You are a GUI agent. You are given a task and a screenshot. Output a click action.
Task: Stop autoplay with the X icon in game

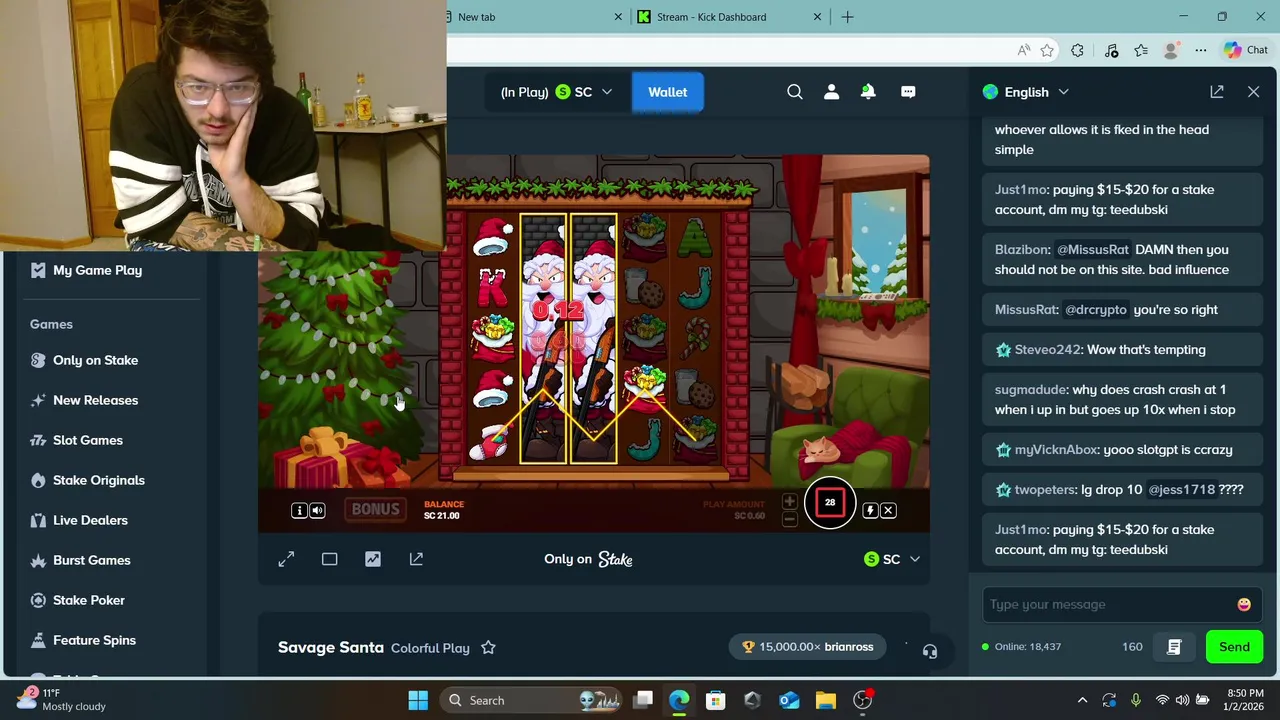pyautogui.click(x=888, y=511)
